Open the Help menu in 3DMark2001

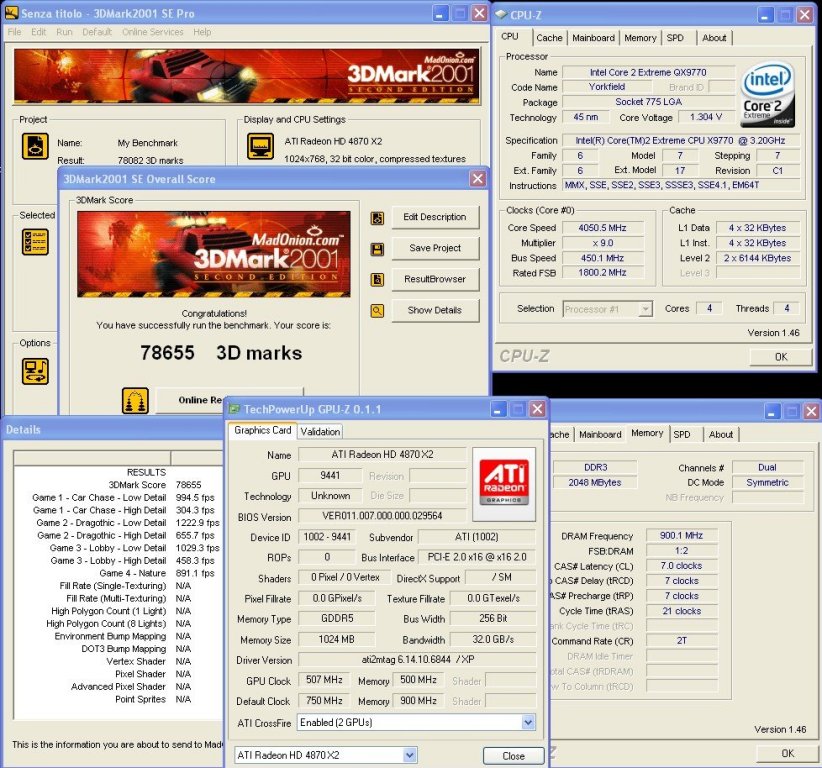tap(202, 32)
